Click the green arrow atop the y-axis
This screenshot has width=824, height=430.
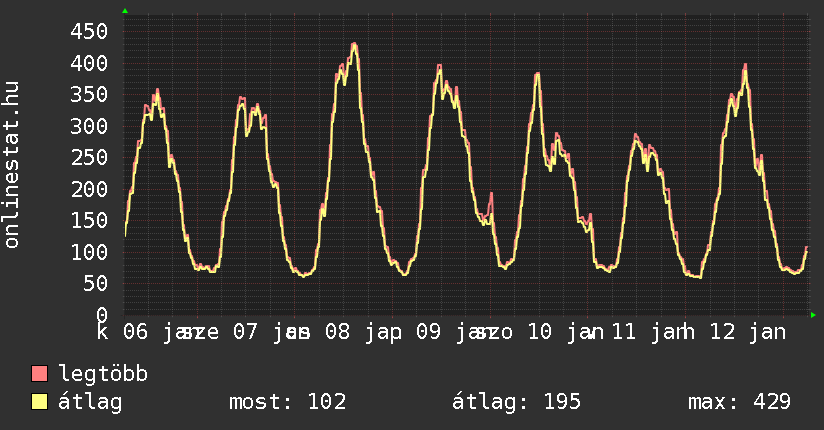tap(125, 11)
